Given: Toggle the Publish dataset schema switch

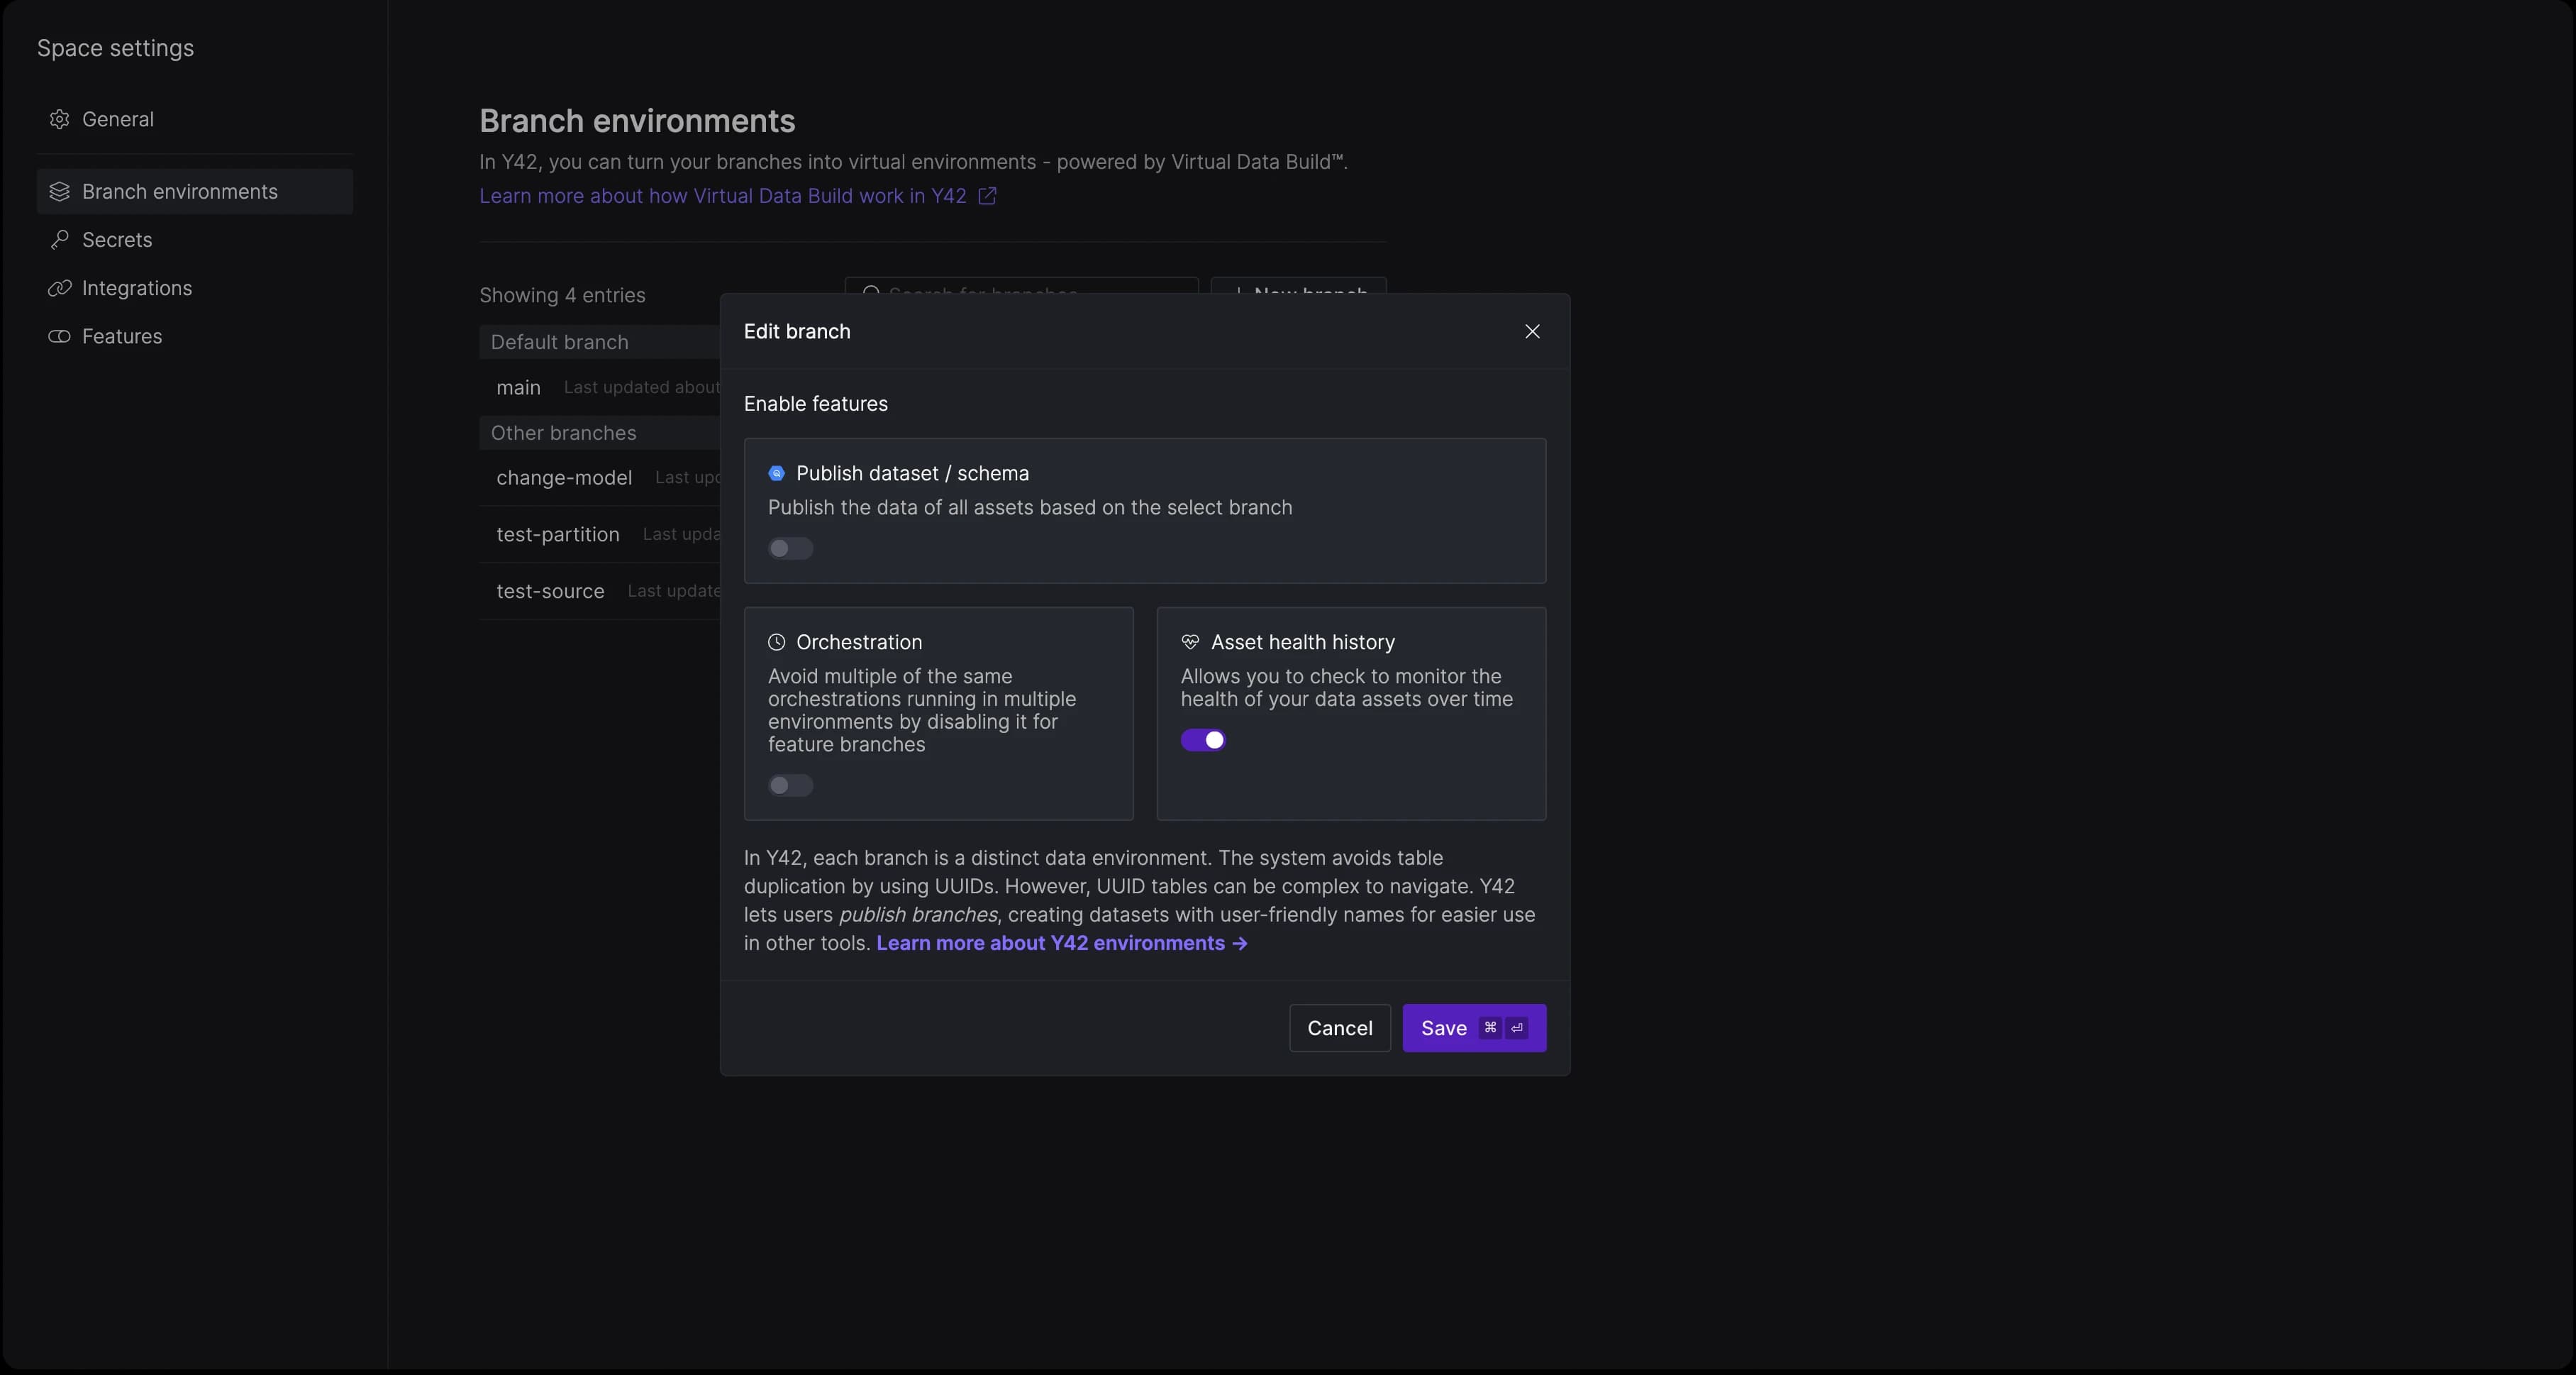Looking at the screenshot, I should pyautogui.click(x=789, y=548).
